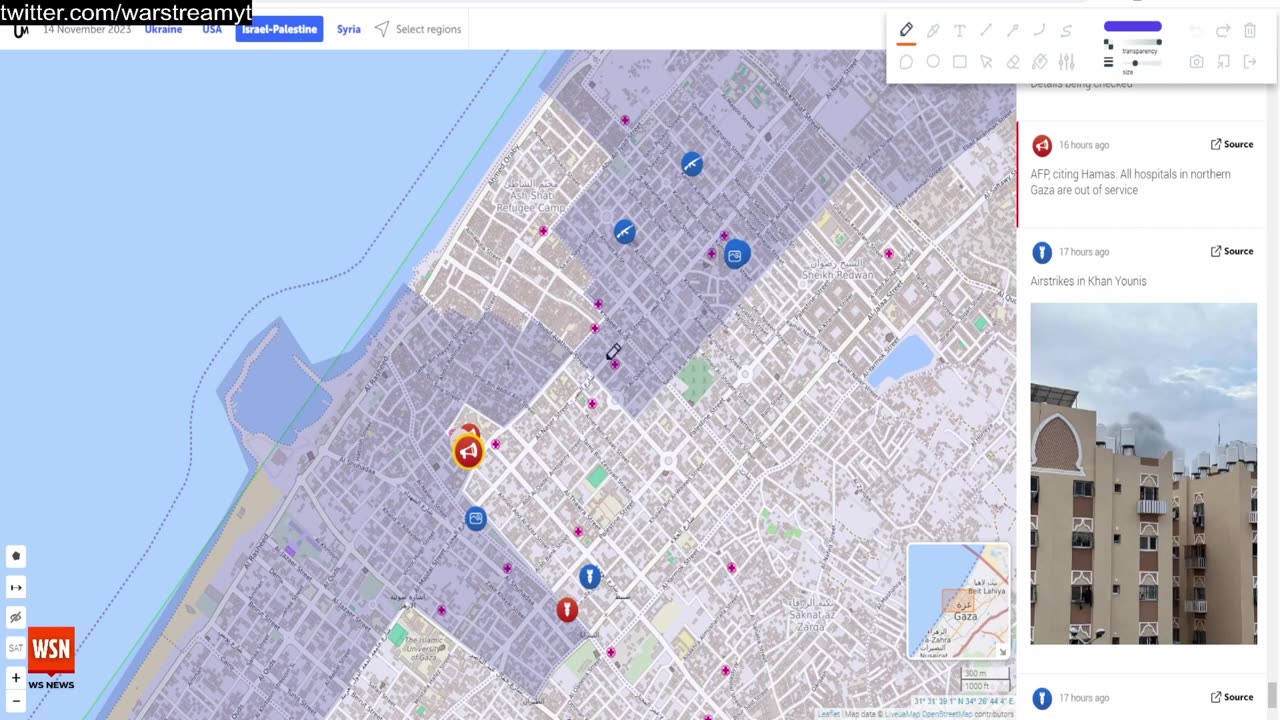Select the eraser tool
Viewport: 1280px width, 720px height.
pos(1013,62)
